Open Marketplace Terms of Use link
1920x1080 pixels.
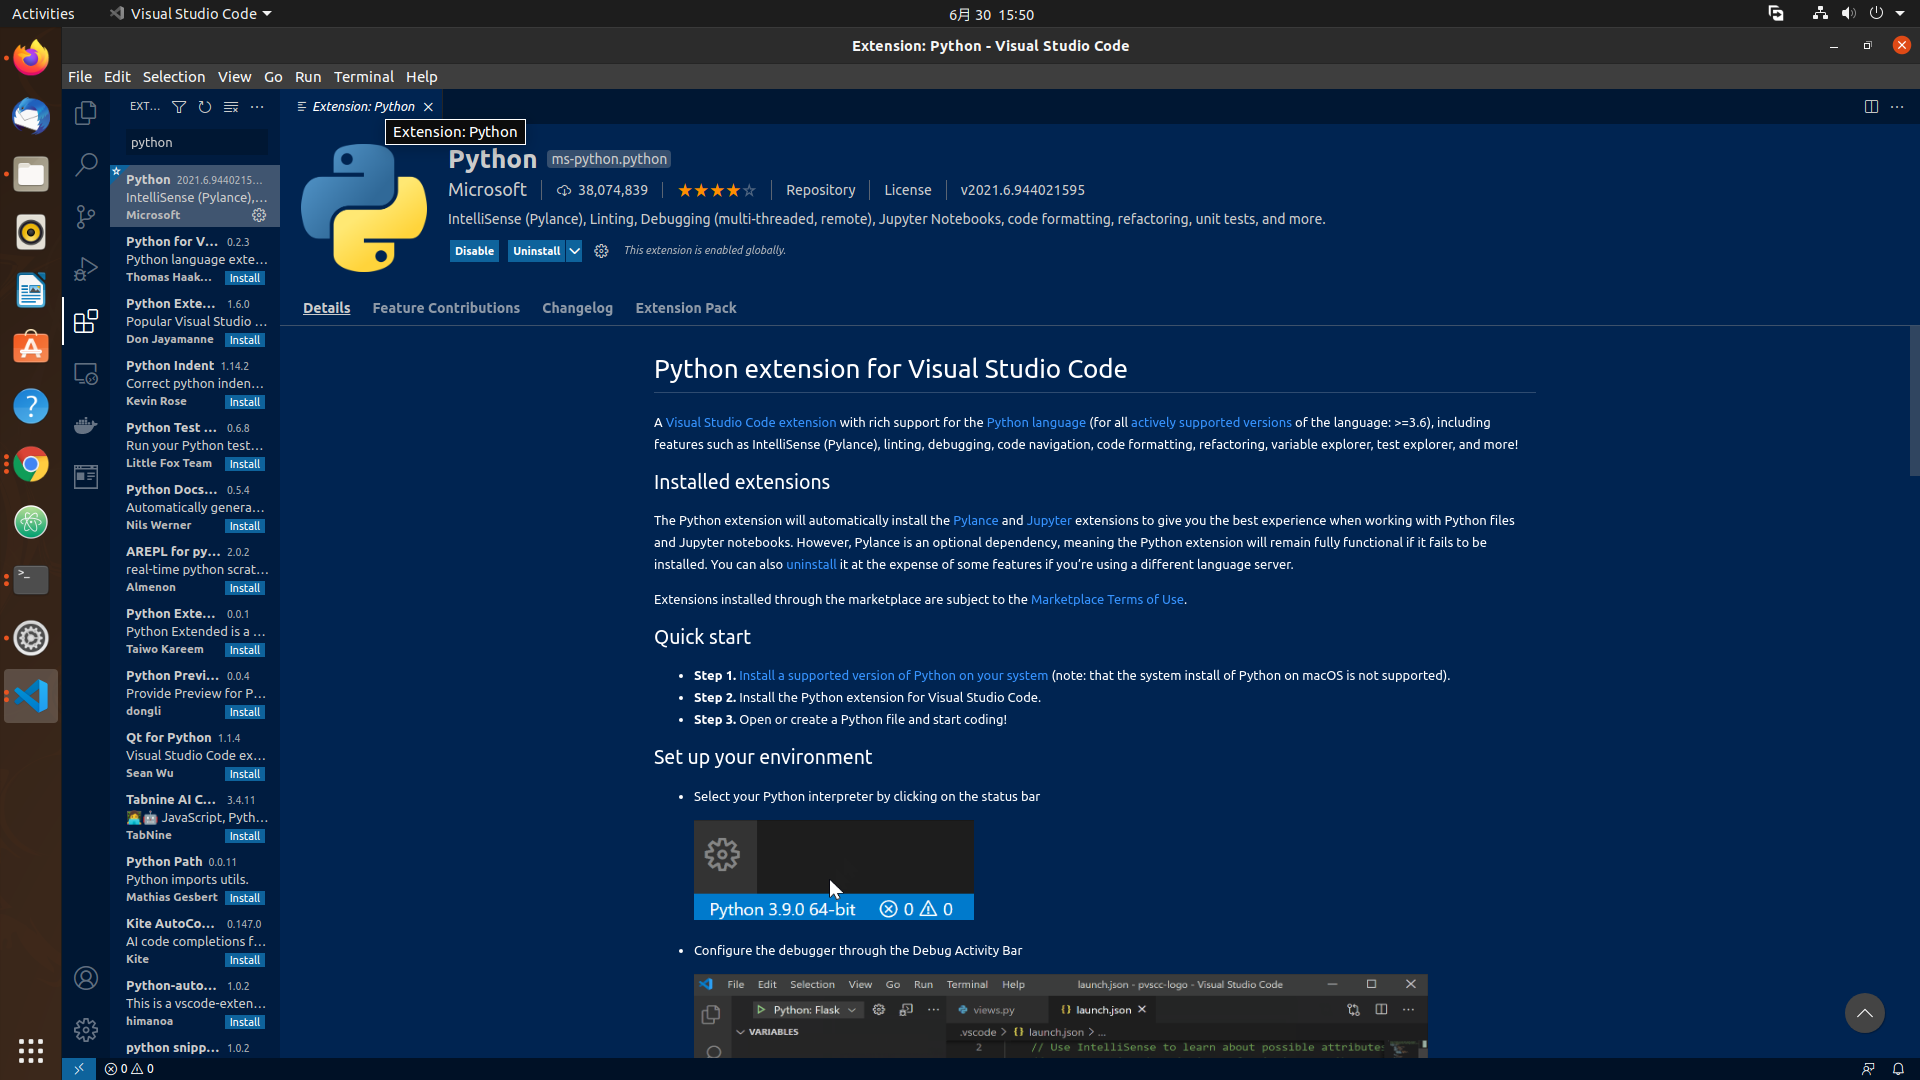(x=1107, y=599)
